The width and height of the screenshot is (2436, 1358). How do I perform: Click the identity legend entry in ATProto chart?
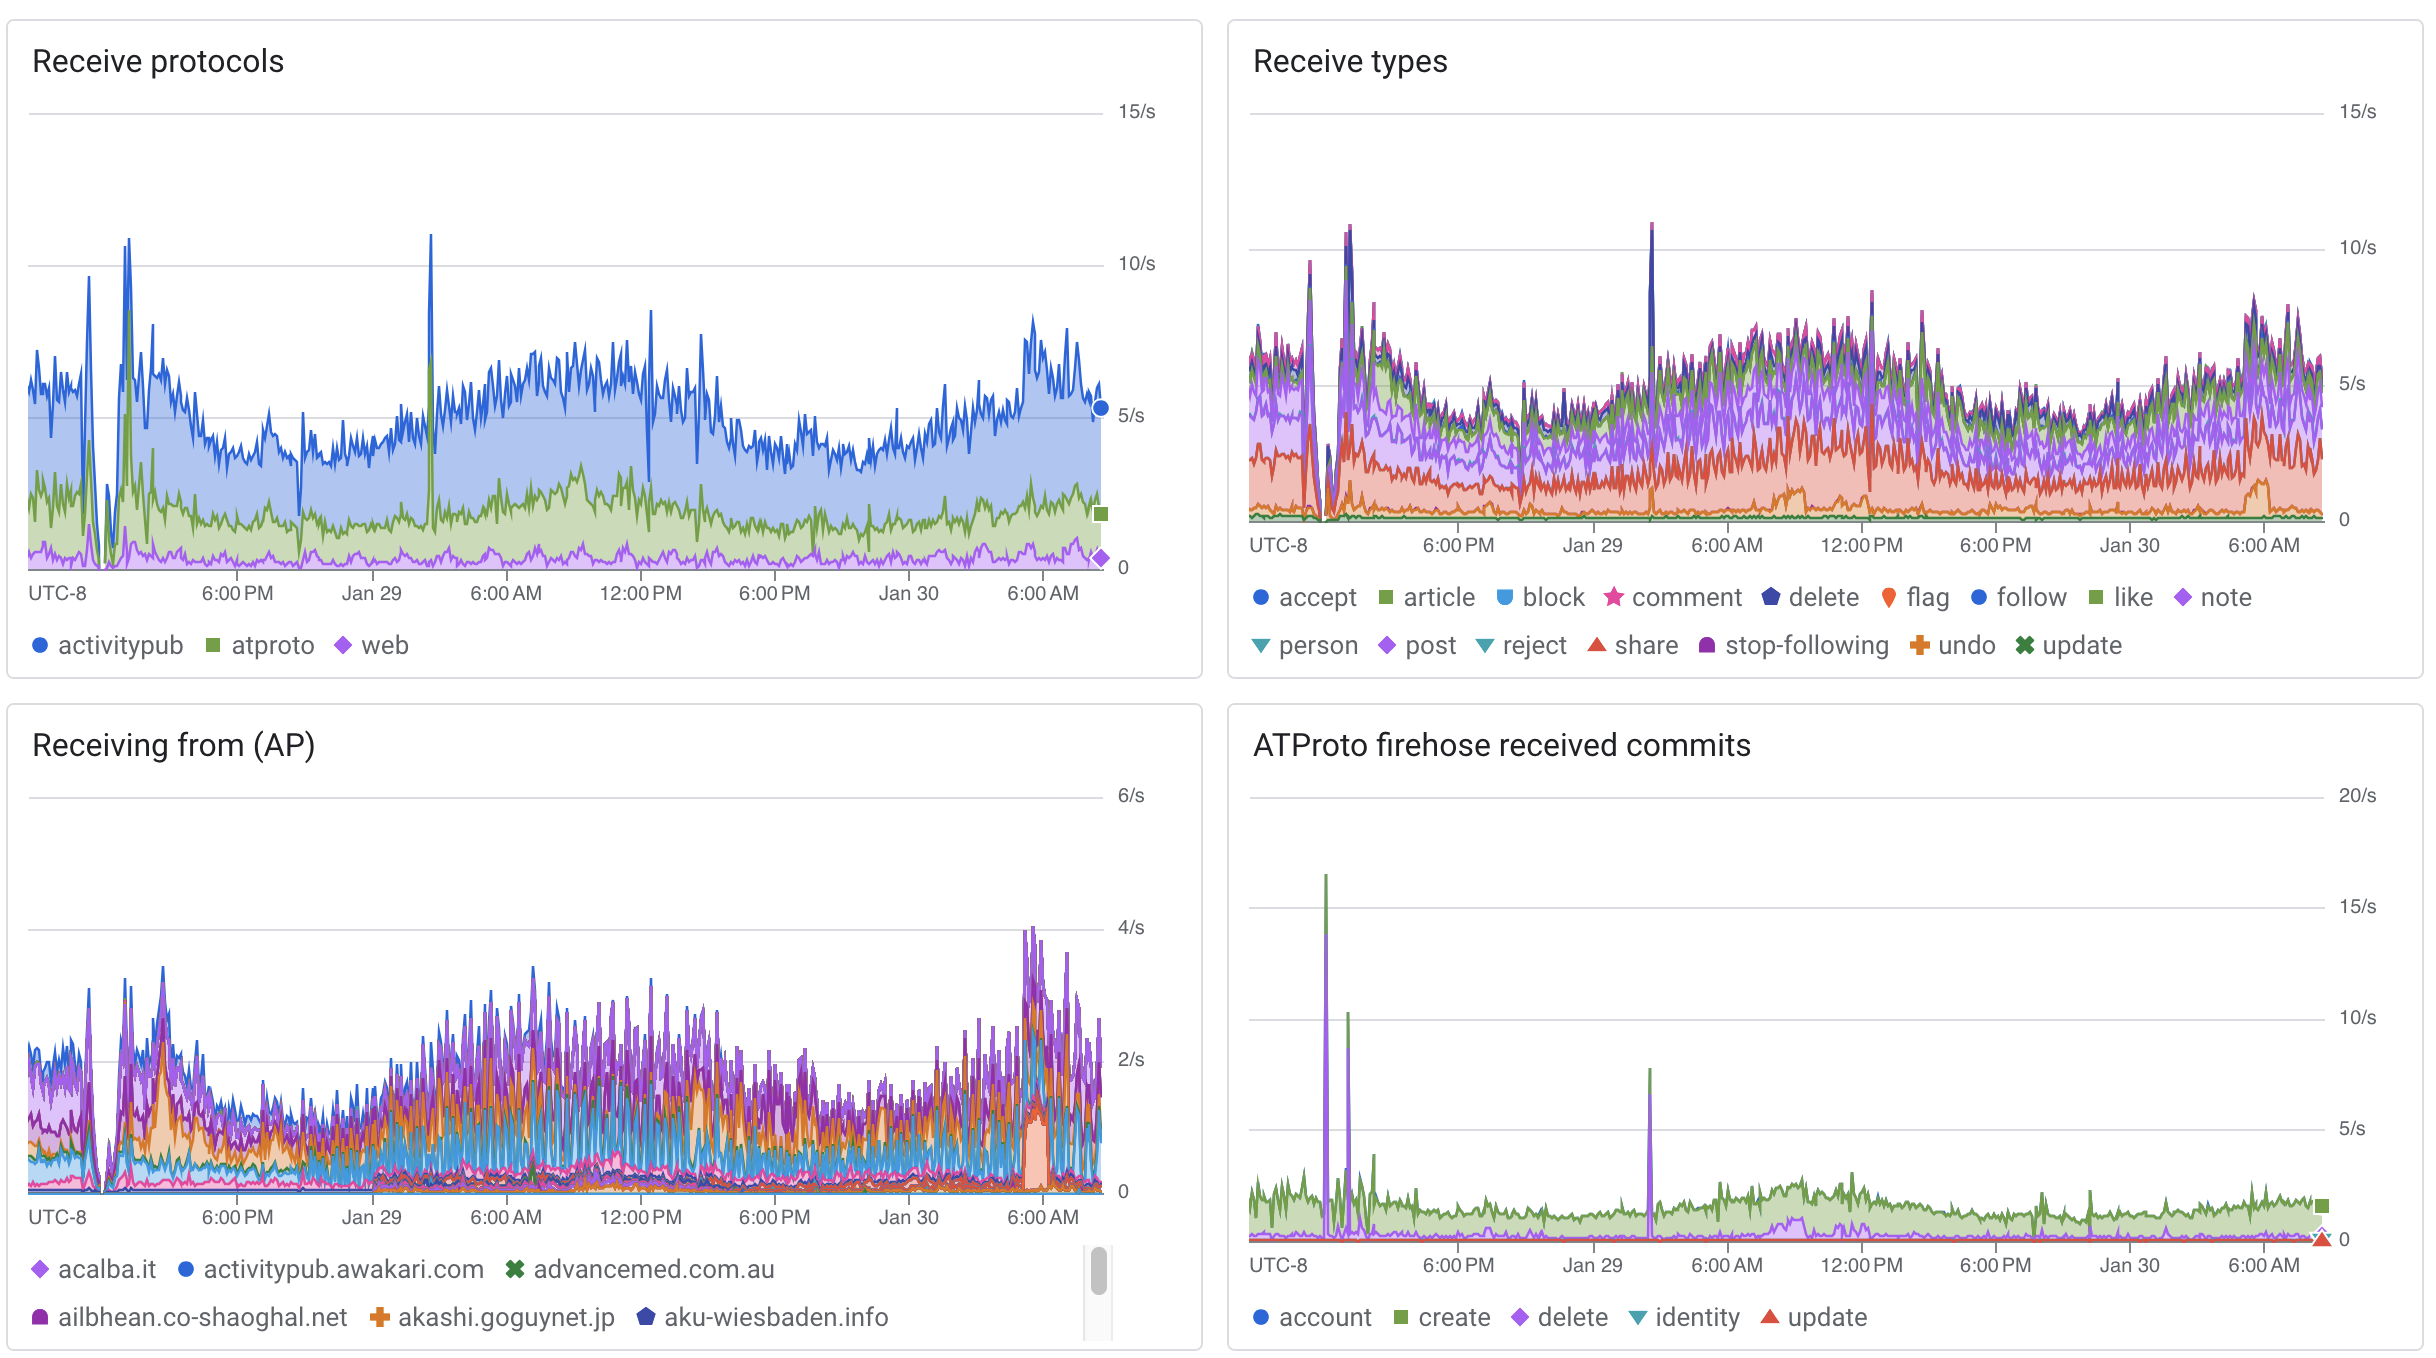tap(1696, 1318)
